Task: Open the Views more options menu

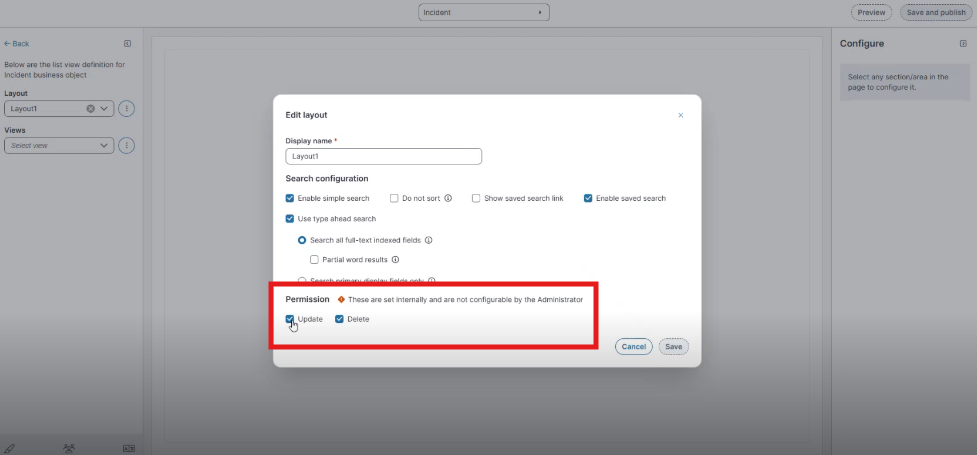Action: [x=126, y=145]
